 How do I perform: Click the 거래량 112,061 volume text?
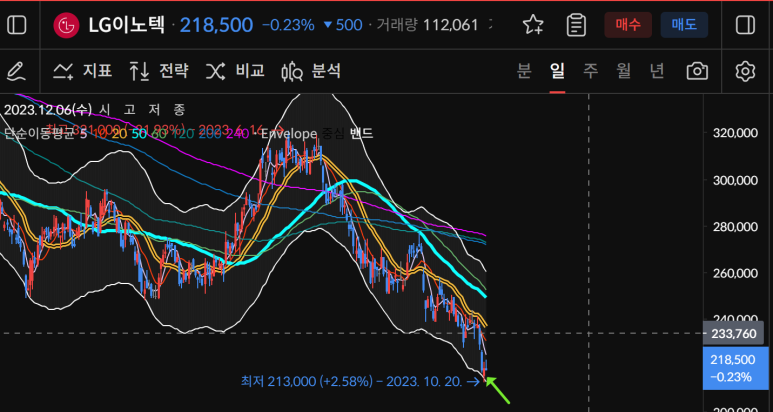[x=427, y=25]
